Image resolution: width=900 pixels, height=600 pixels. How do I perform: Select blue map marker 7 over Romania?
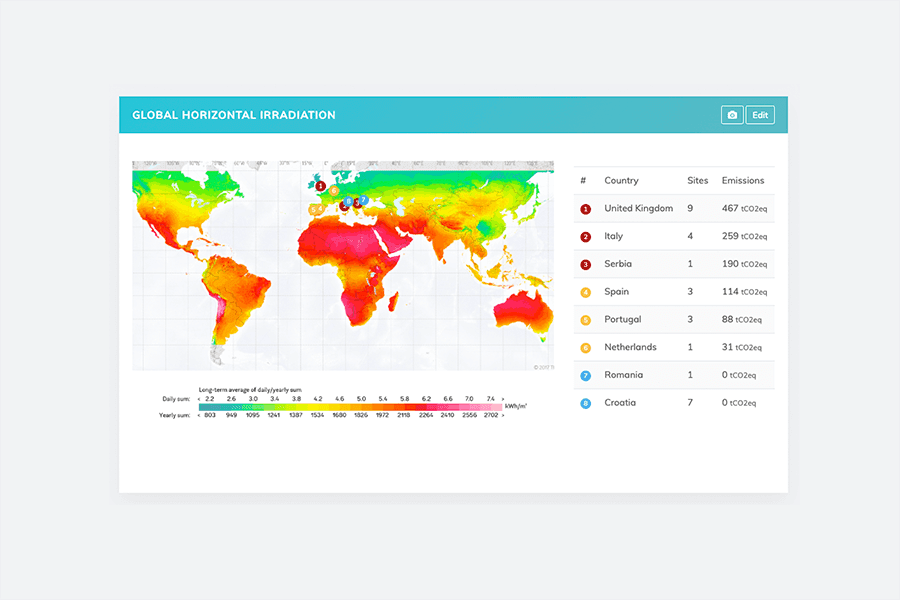point(364,199)
